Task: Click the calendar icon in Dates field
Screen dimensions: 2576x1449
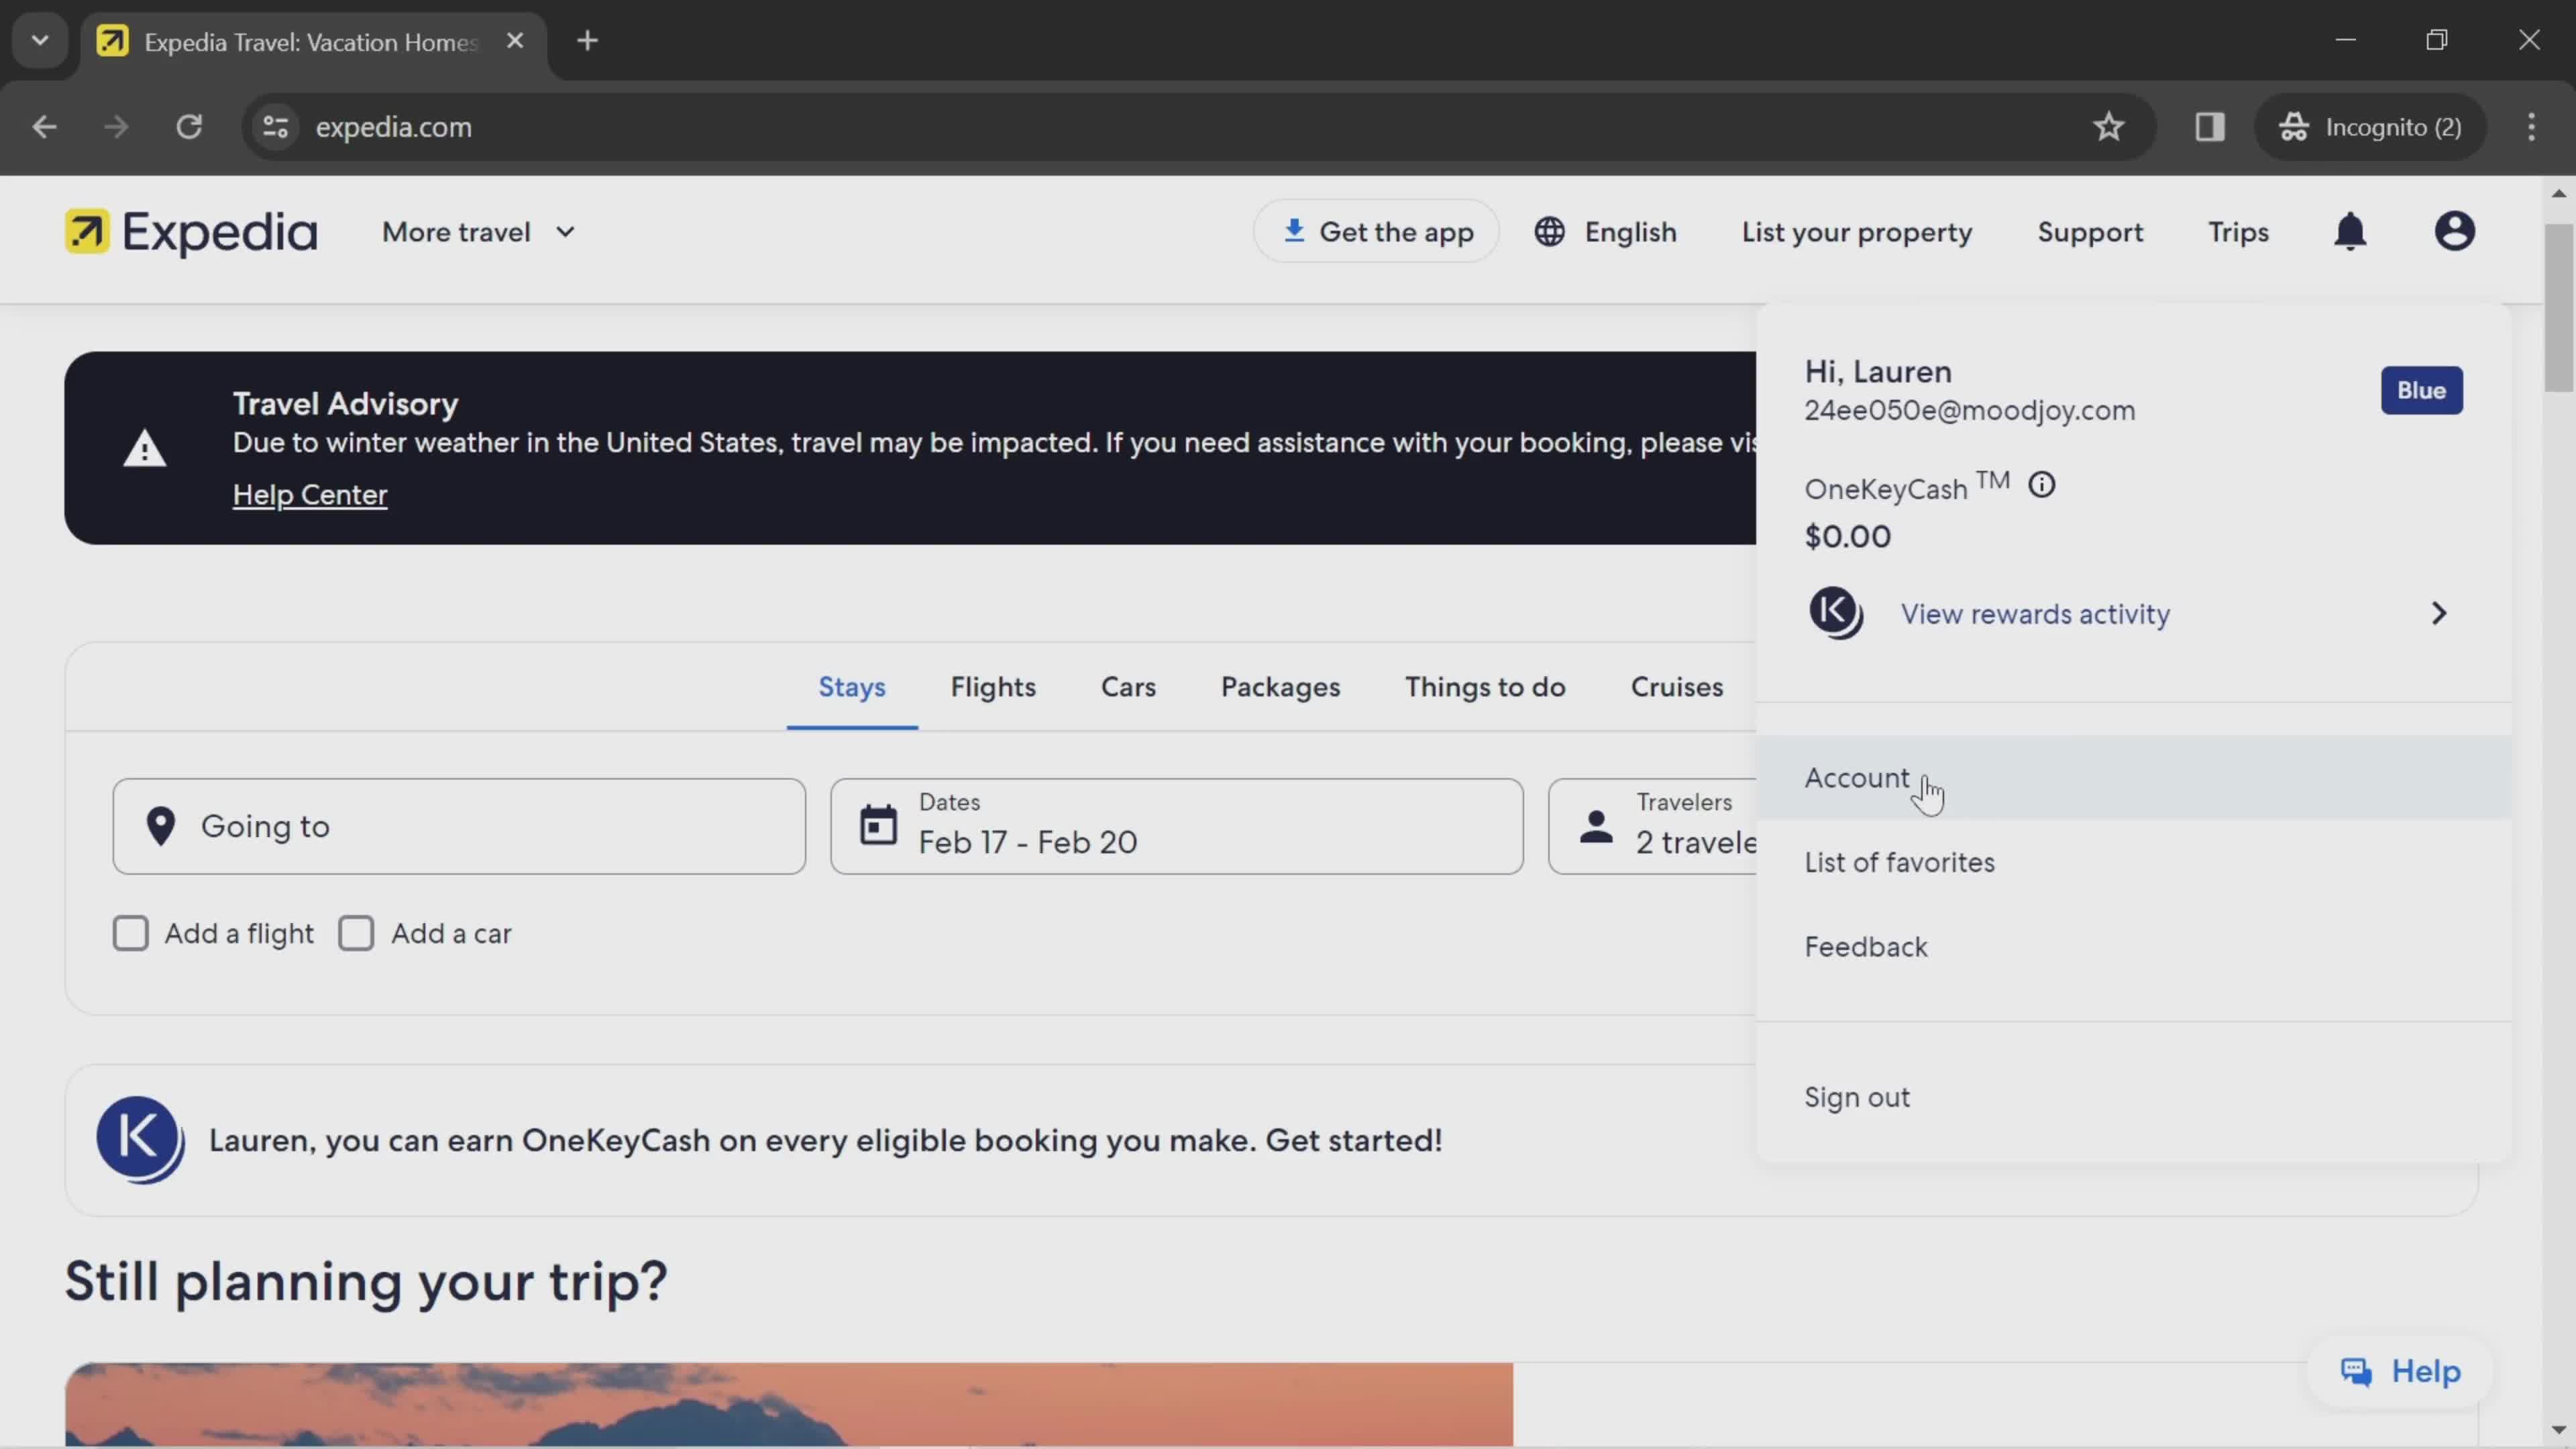Action: pos(878,826)
